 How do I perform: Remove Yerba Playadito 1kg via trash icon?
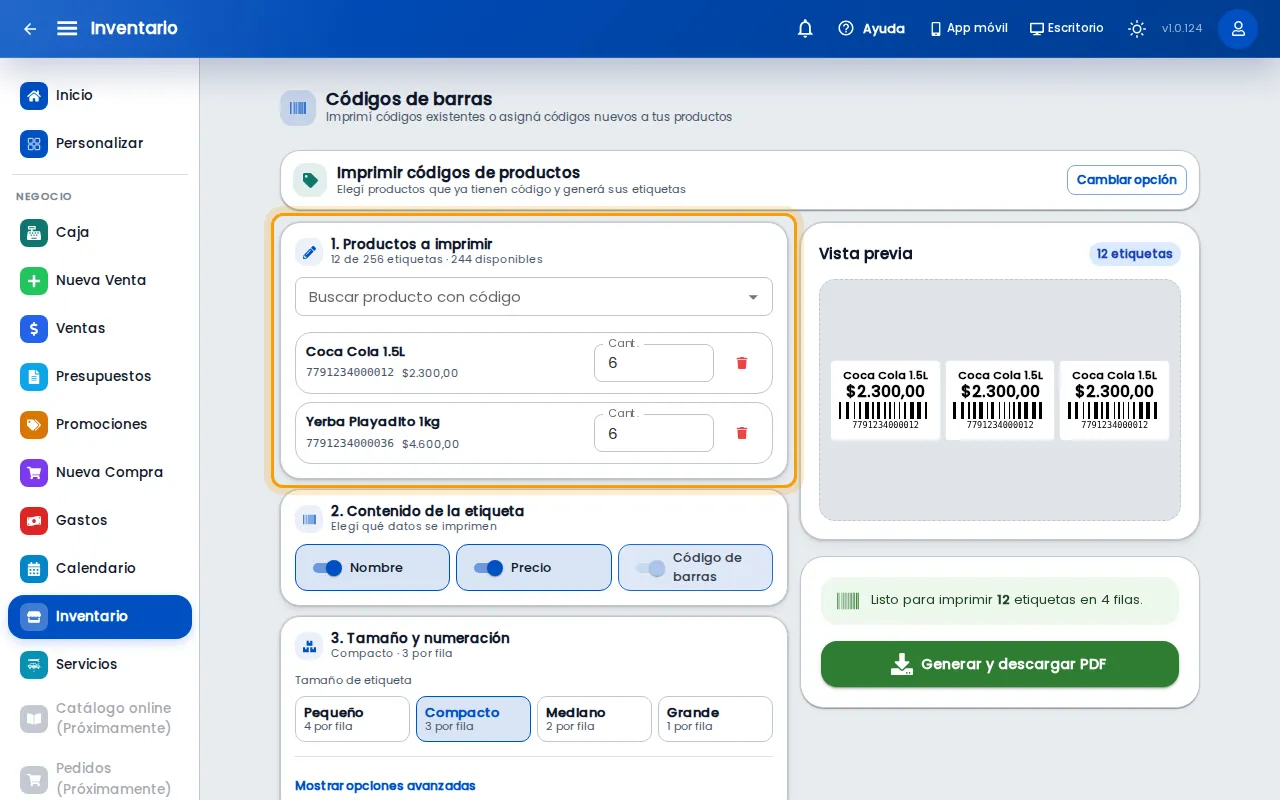(x=742, y=433)
